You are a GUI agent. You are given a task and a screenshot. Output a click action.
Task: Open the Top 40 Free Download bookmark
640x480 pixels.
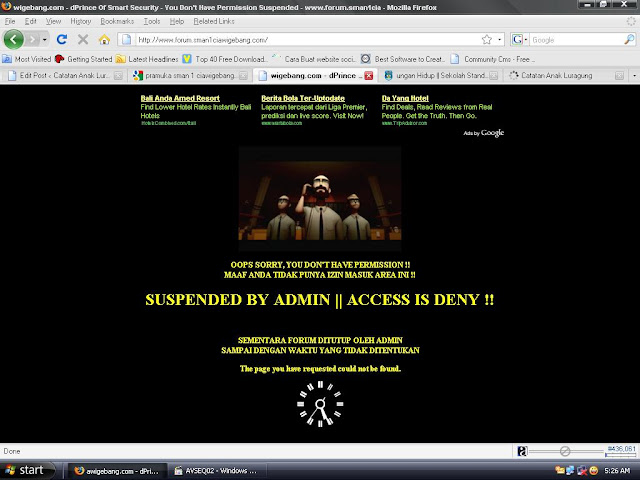225,59
